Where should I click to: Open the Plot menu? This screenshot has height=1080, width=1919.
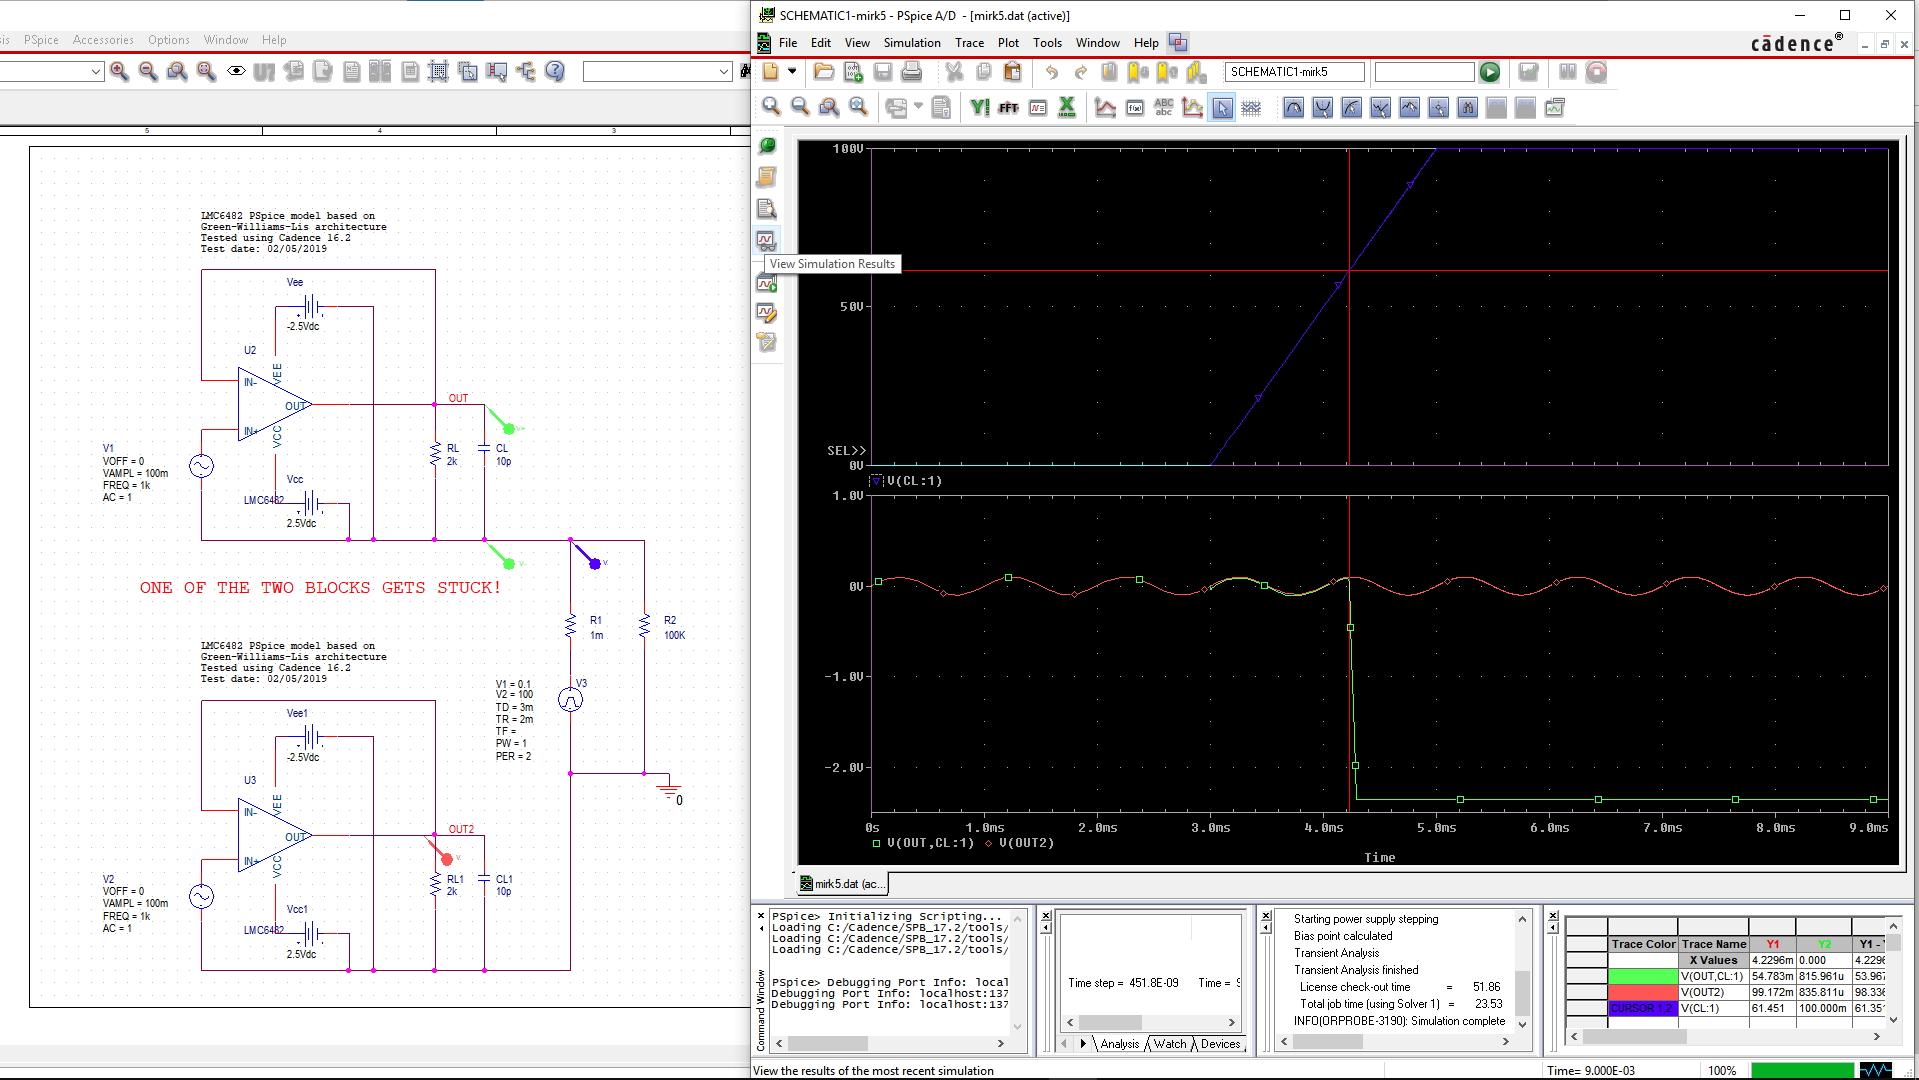pos(1008,43)
